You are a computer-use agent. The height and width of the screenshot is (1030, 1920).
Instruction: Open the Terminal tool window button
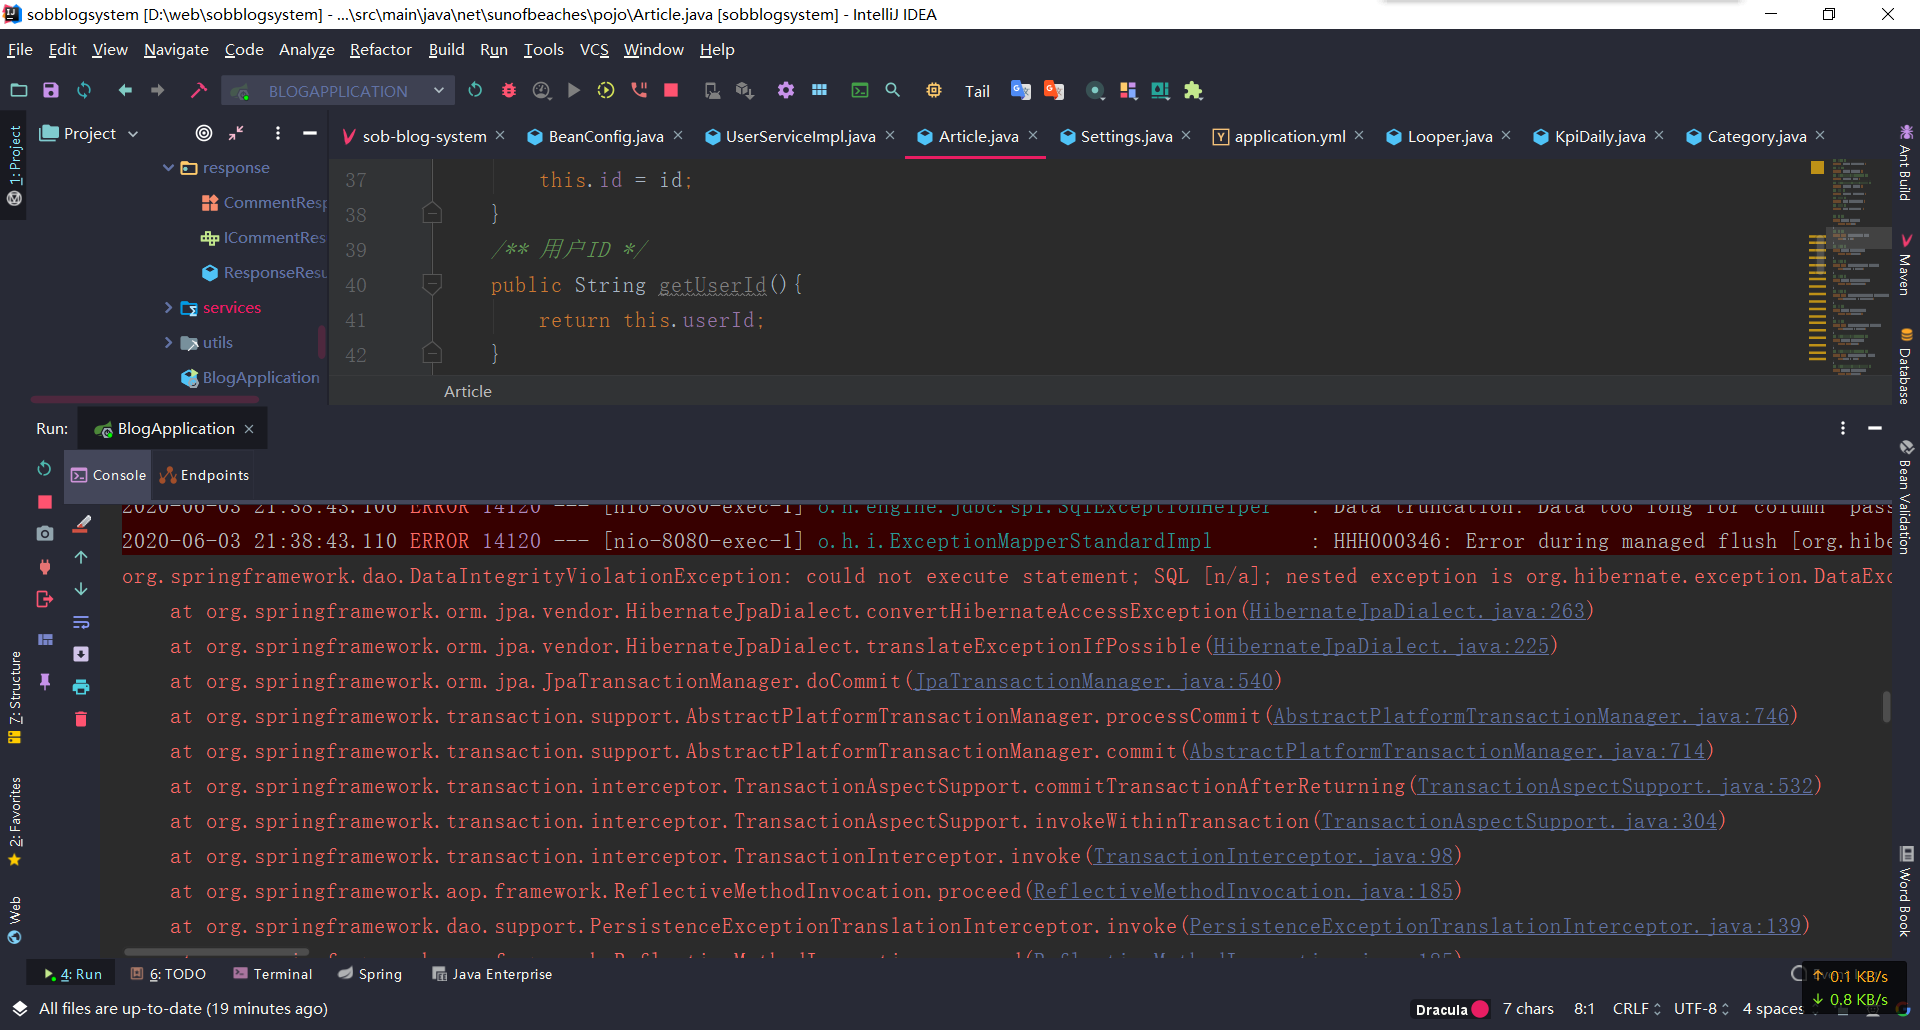coord(272,974)
